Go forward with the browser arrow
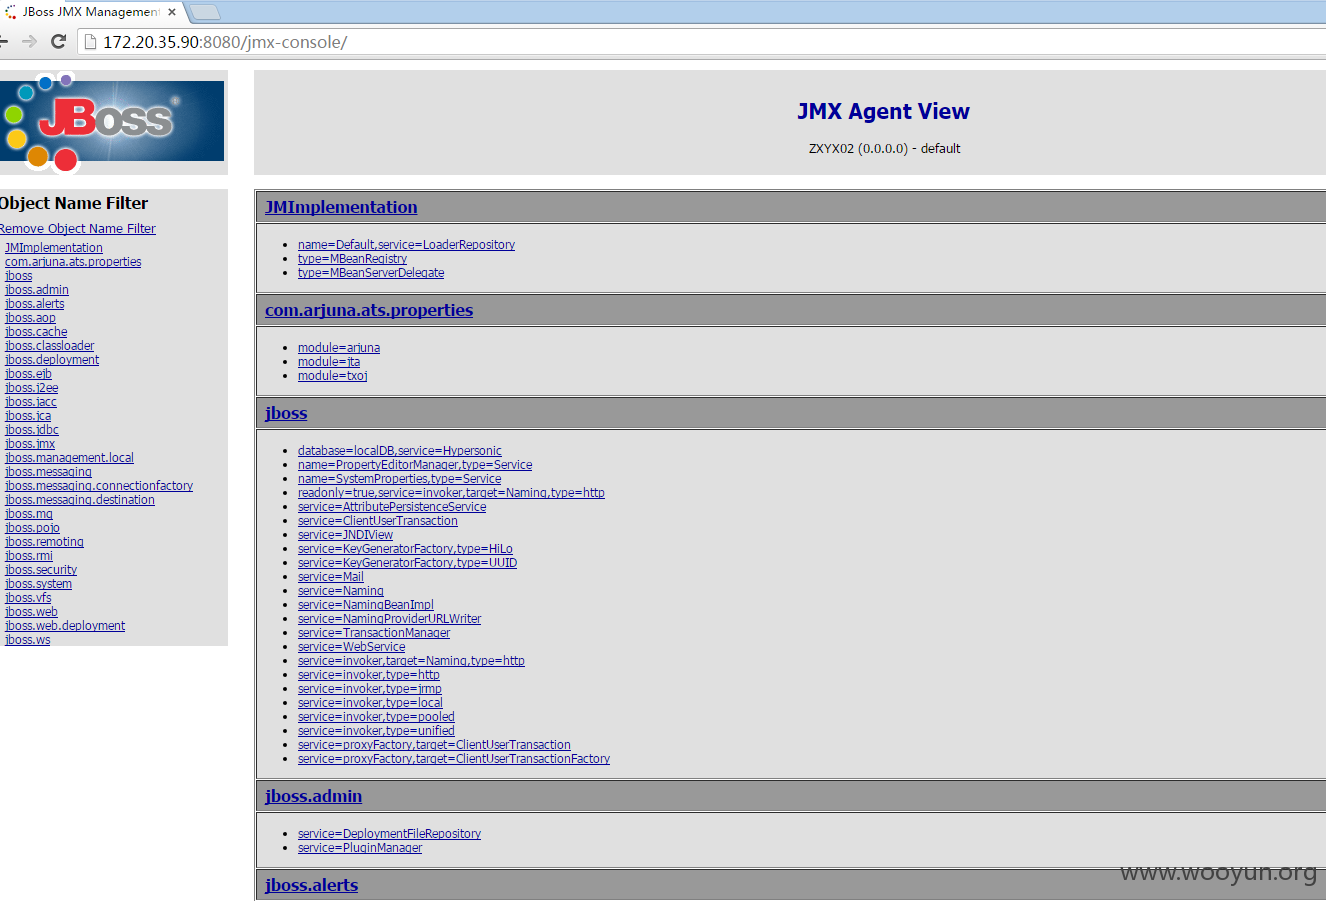Screen dimensions: 1326x901 29,42
